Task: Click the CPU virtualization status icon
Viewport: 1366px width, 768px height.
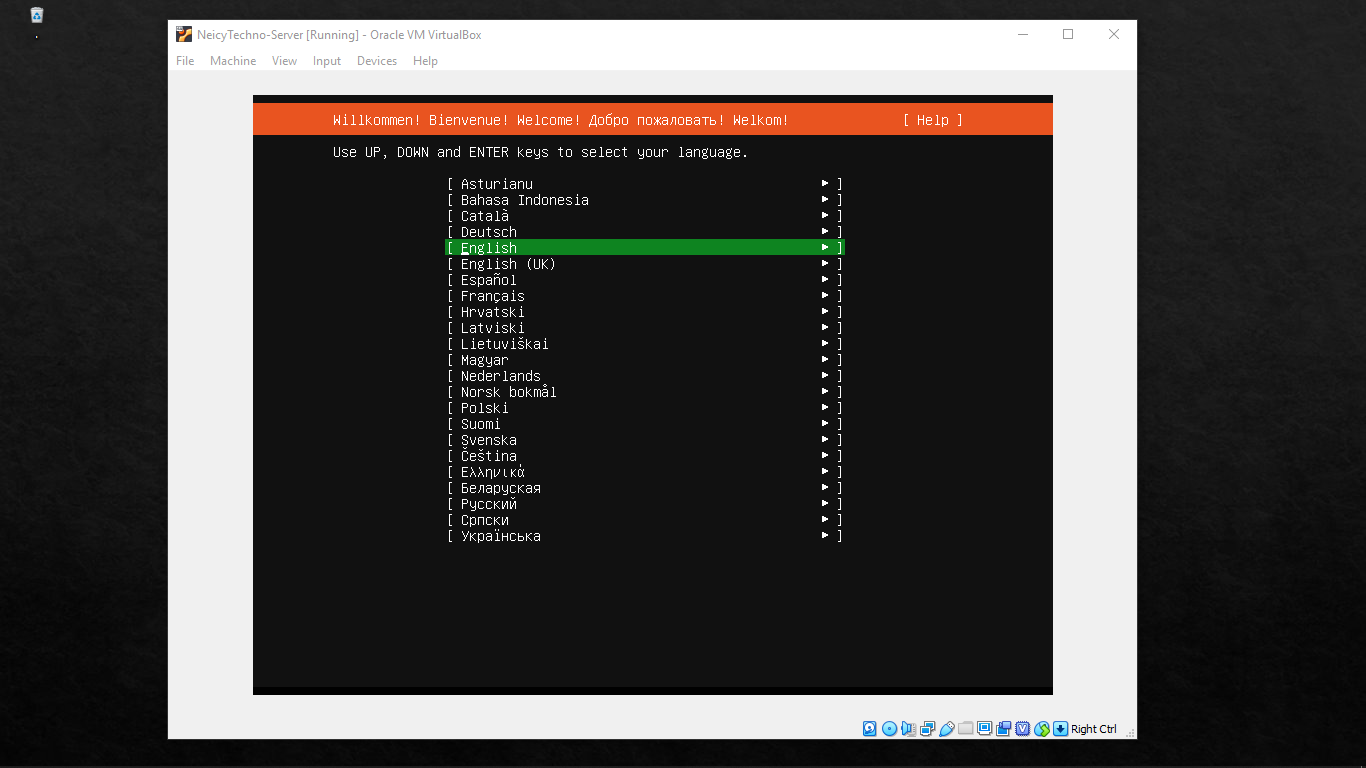Action: click(x=1022, y=729)
